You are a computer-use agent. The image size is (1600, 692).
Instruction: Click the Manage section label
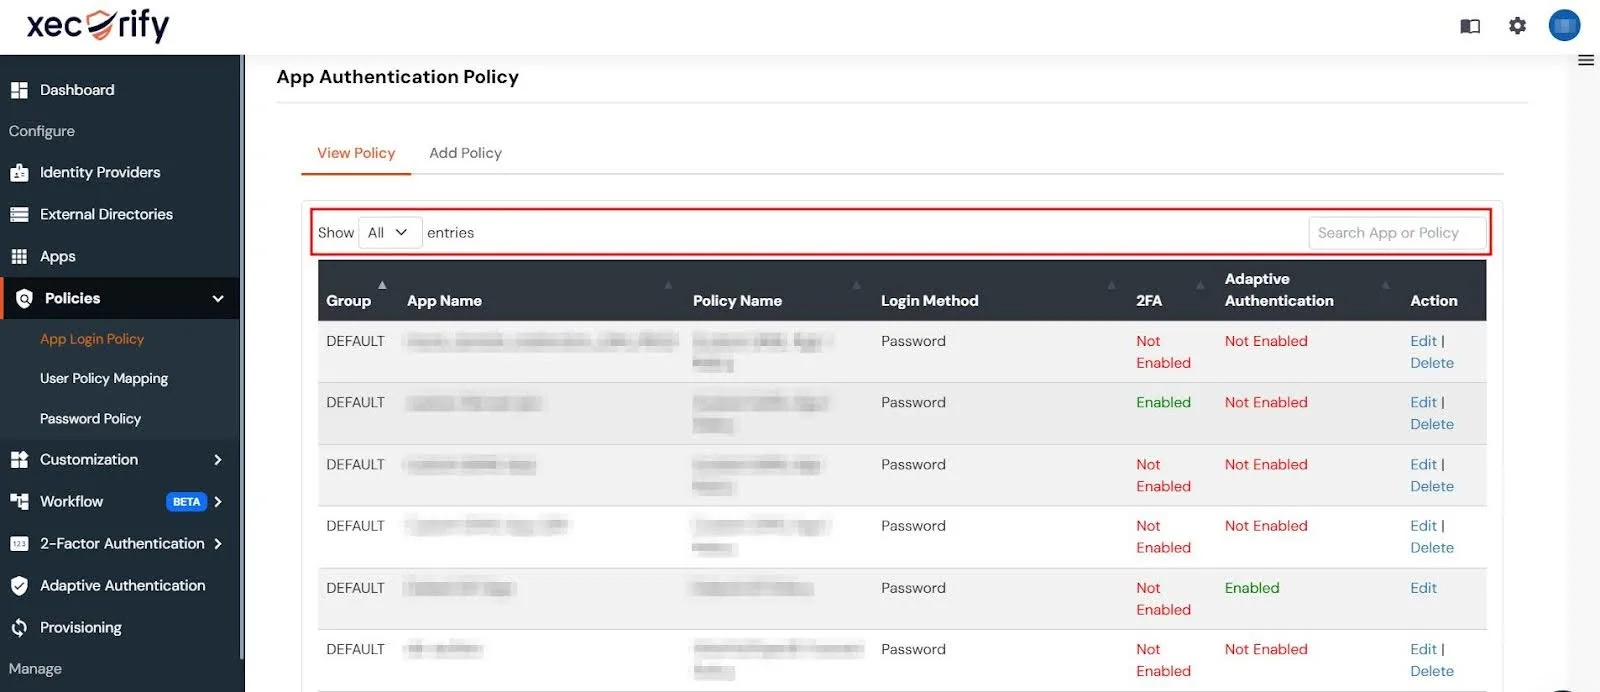click(x=35, y=669)
